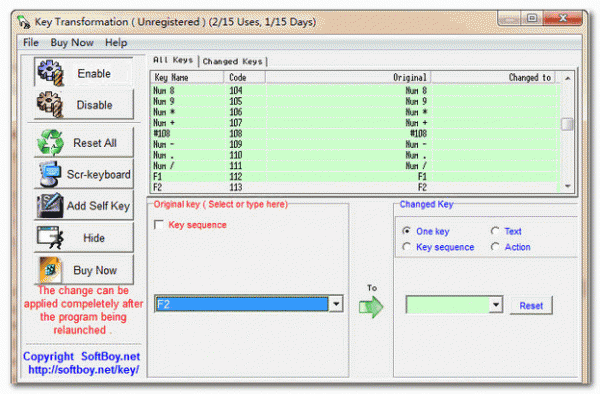Select the F1 row in the key list
The image size is (600, 394).
coord(355,176)
